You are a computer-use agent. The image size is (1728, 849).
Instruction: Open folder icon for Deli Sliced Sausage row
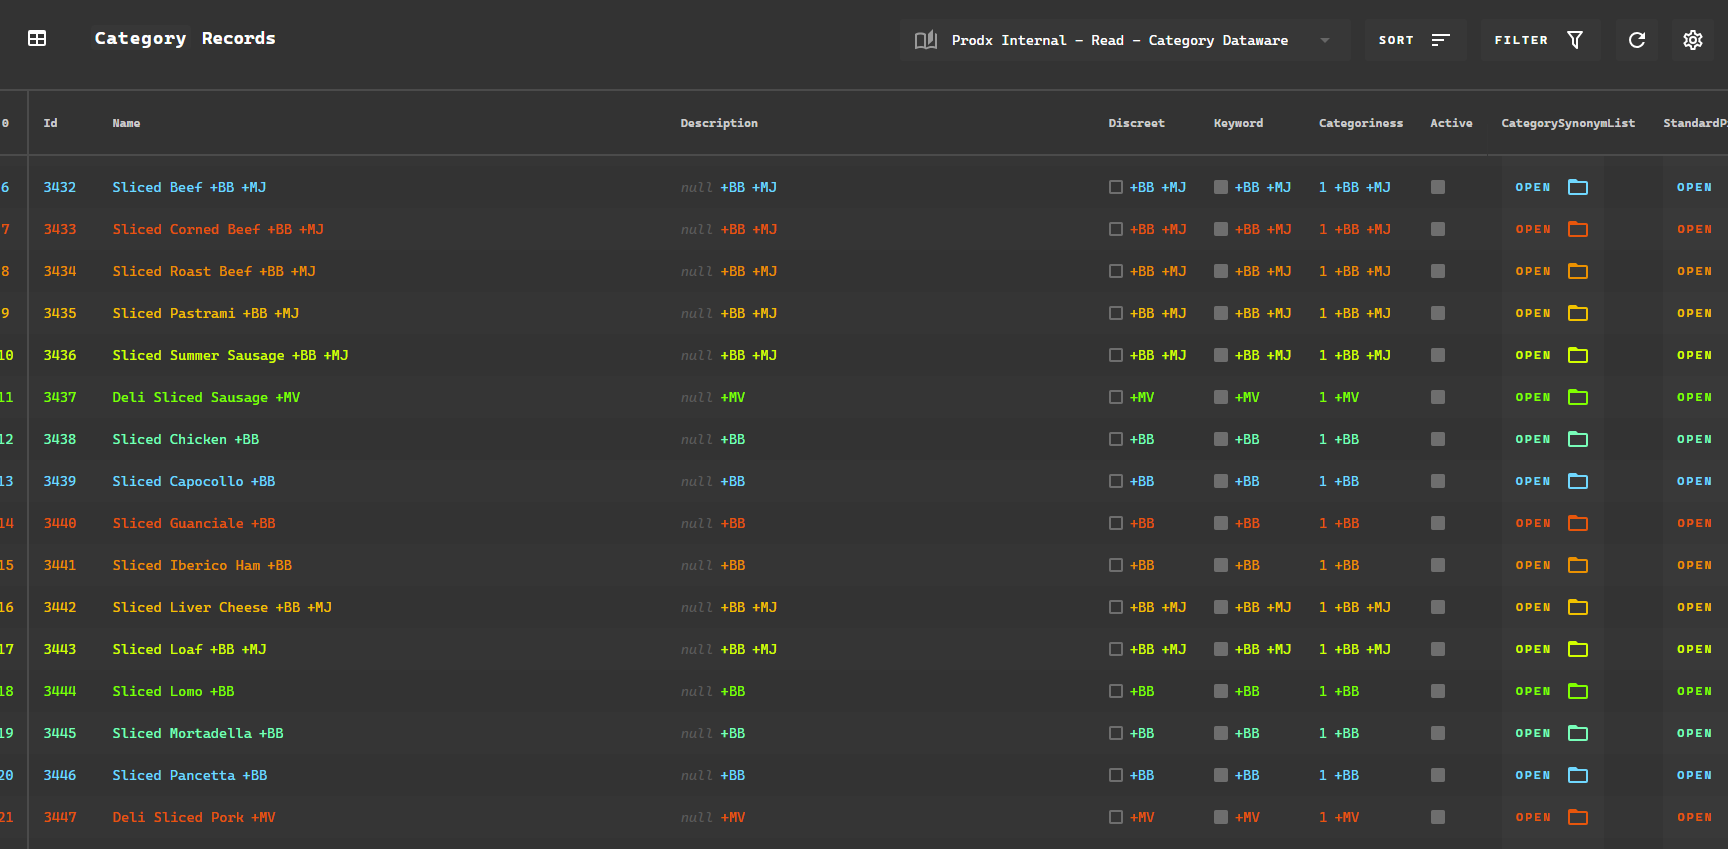(1578, 397)
